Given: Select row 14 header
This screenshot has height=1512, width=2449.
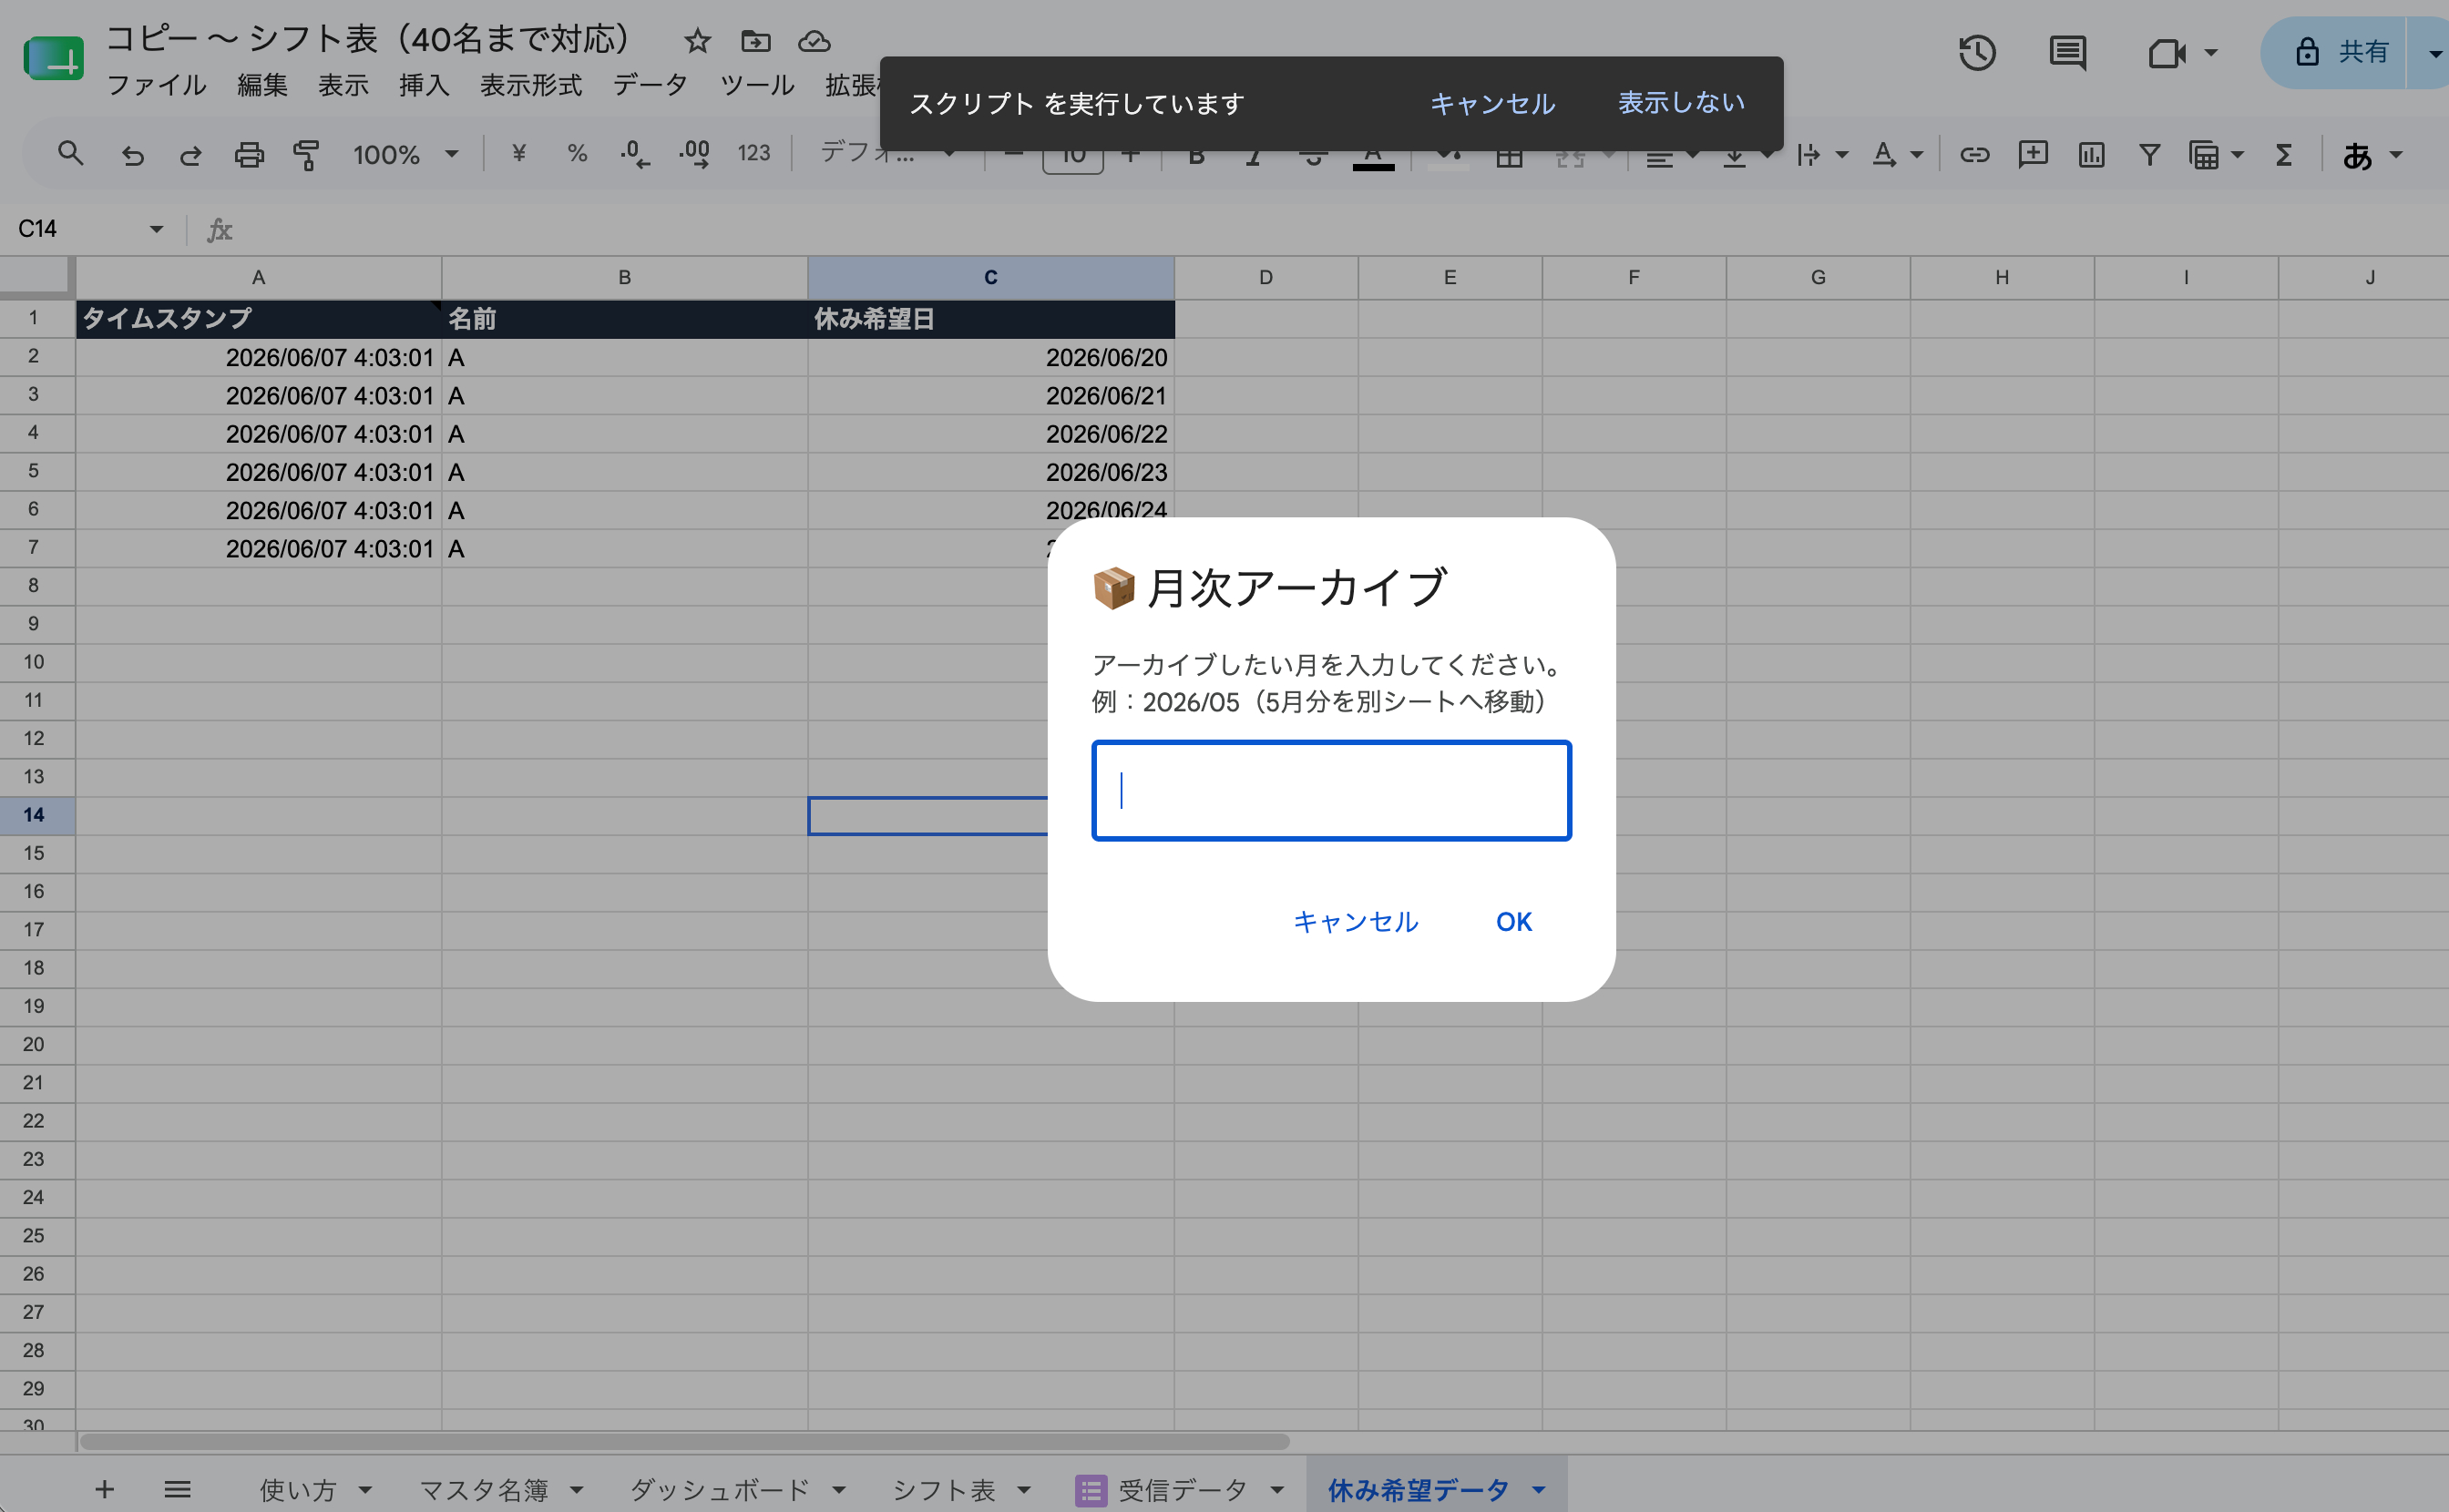Looking at the screenshot, I should click(36, 815).
